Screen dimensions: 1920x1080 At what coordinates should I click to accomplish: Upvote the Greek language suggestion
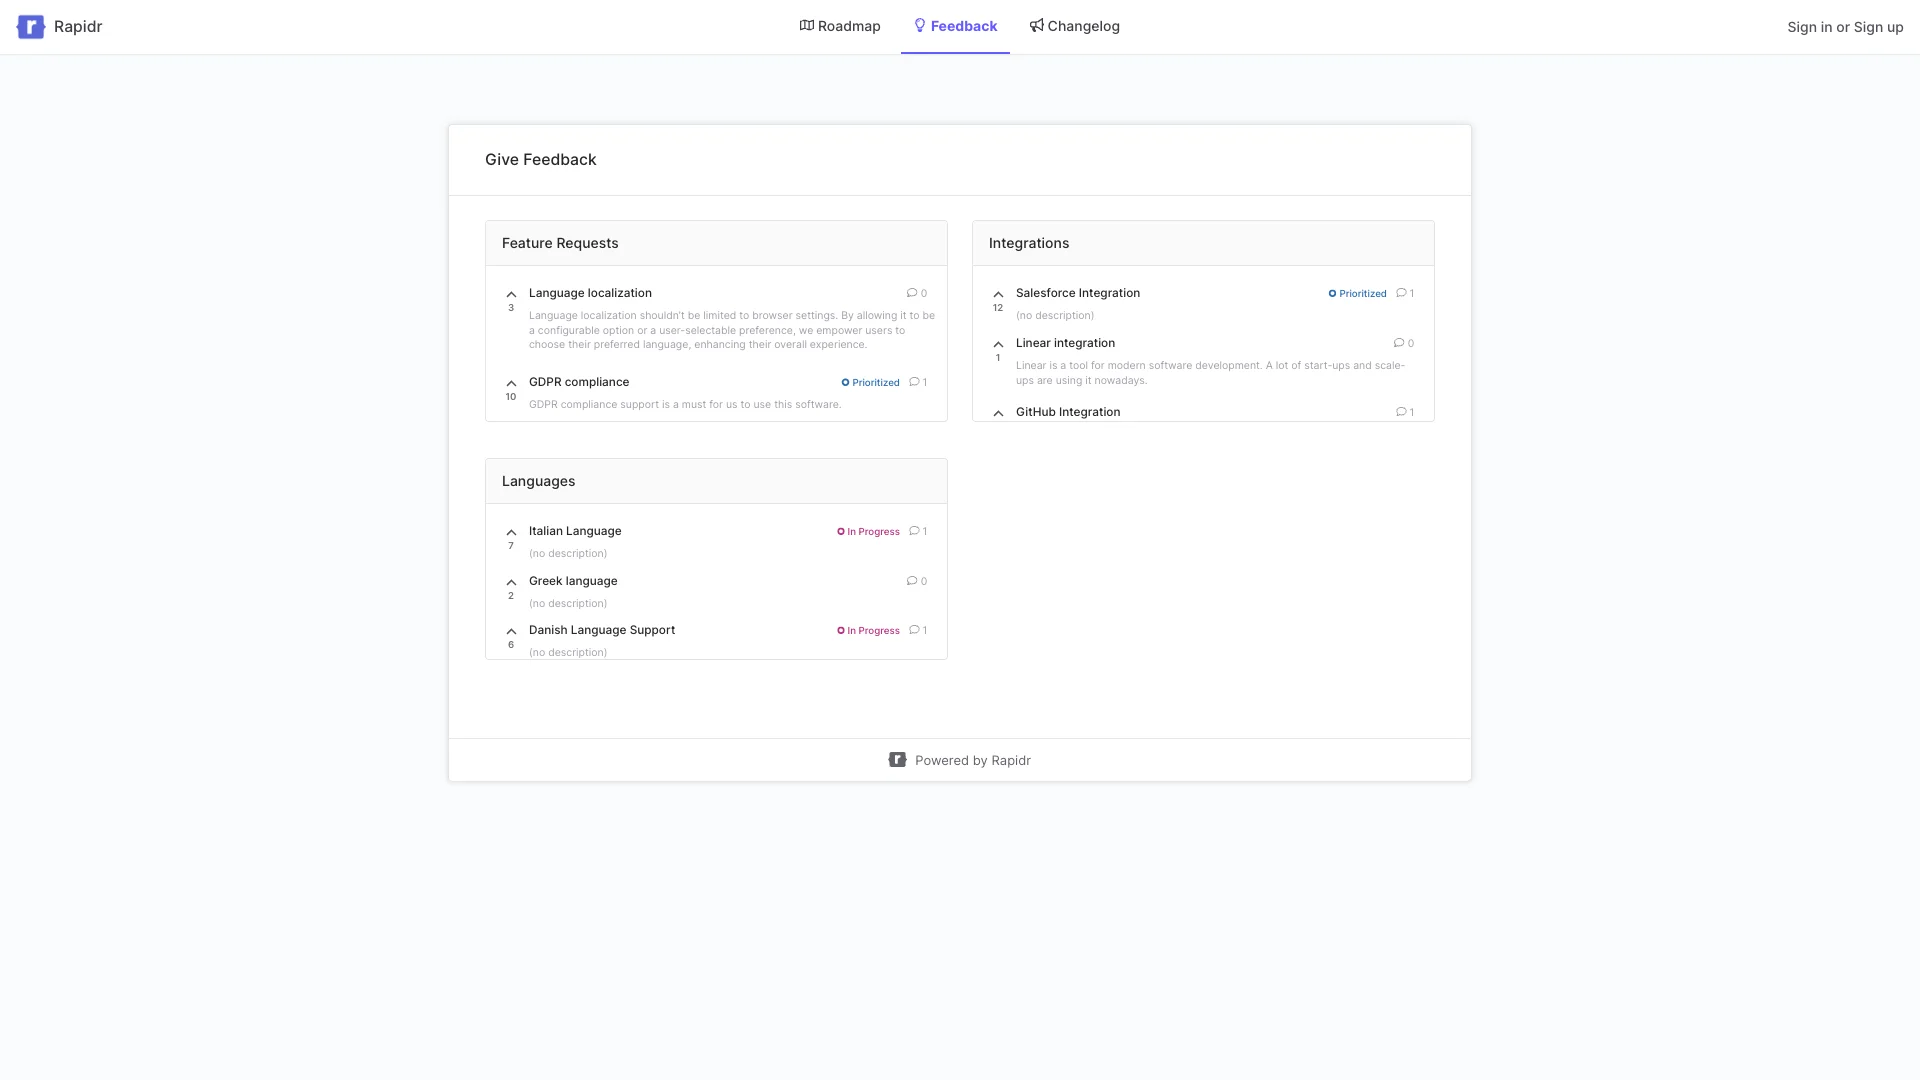510,582
